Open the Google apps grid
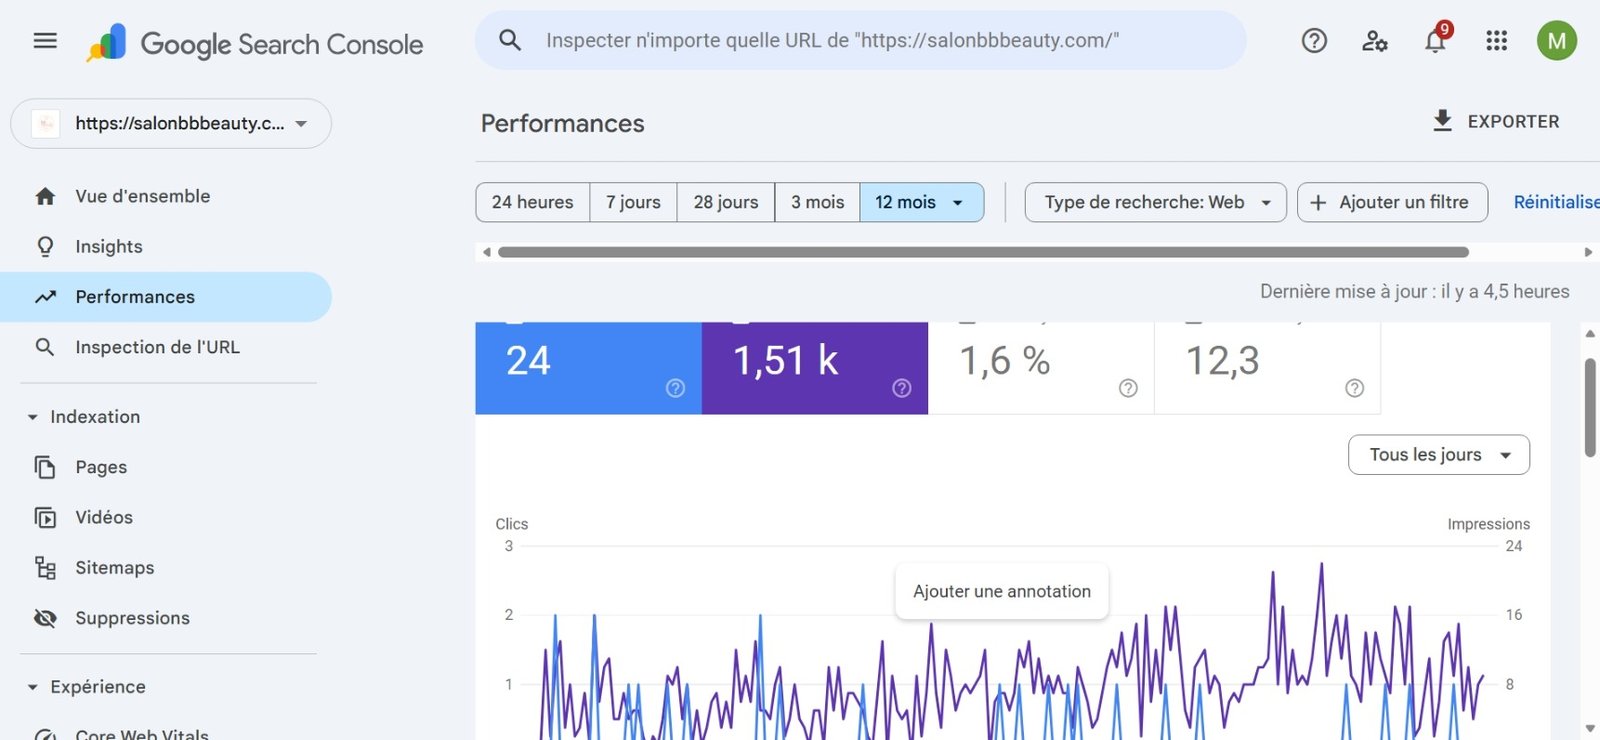1600x740 pixels. 1496,41
